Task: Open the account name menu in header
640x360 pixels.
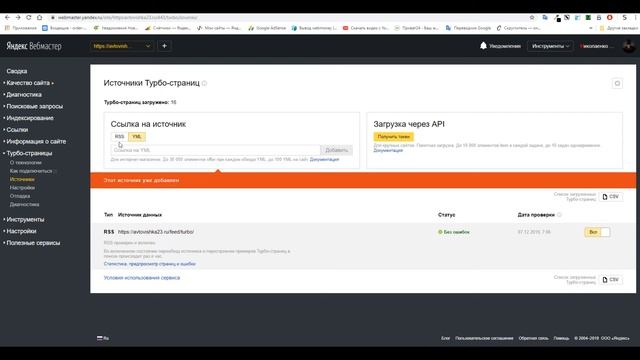Action: point(596,46)
